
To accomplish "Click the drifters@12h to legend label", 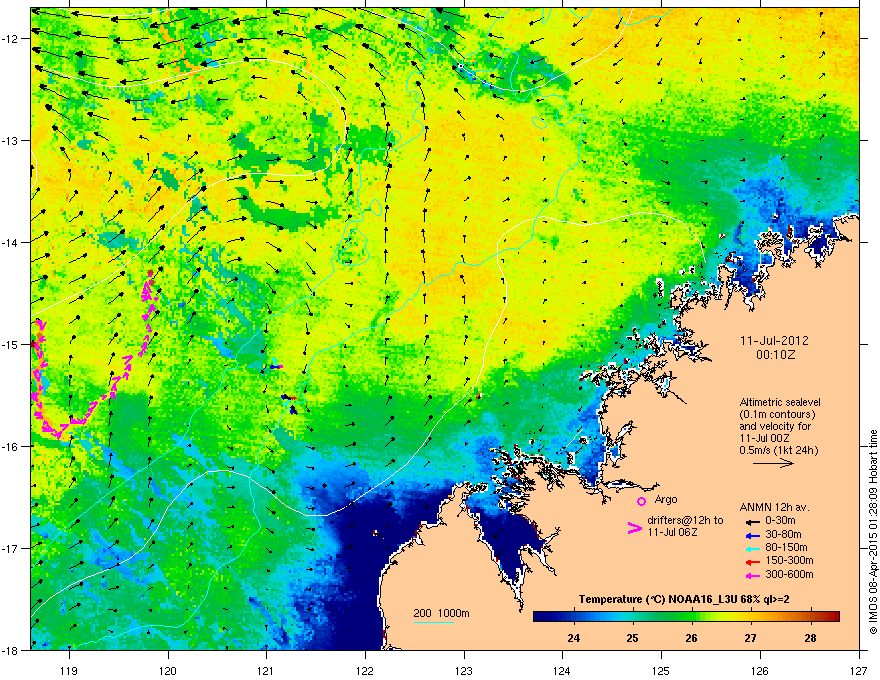I will tap(685, 521).
